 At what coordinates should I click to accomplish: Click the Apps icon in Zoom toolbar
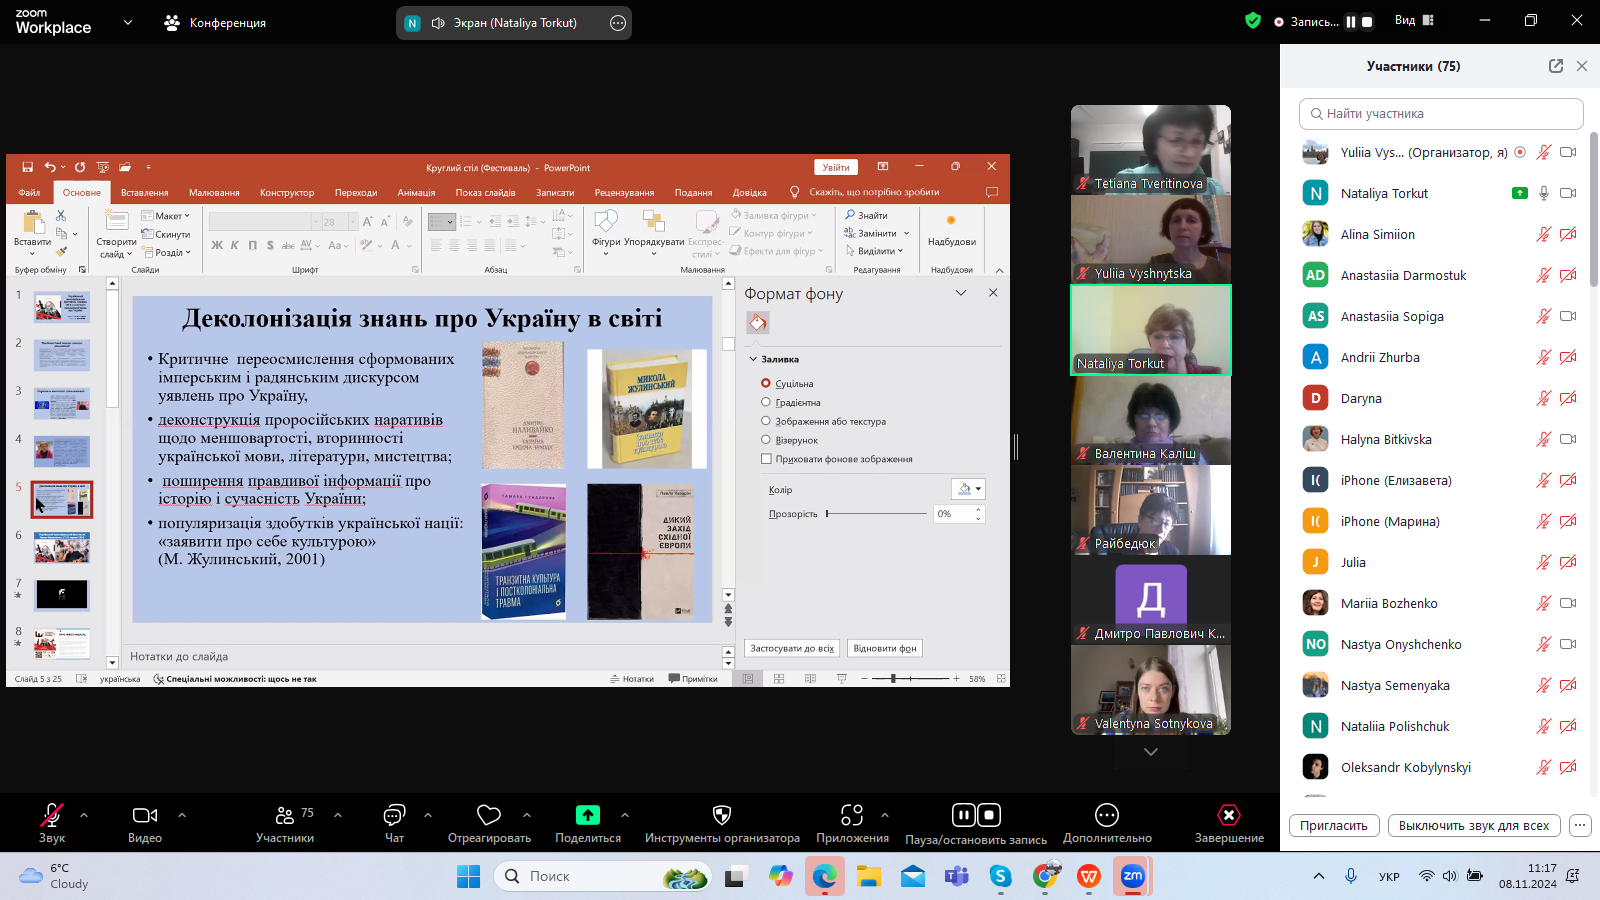(852, 816)
